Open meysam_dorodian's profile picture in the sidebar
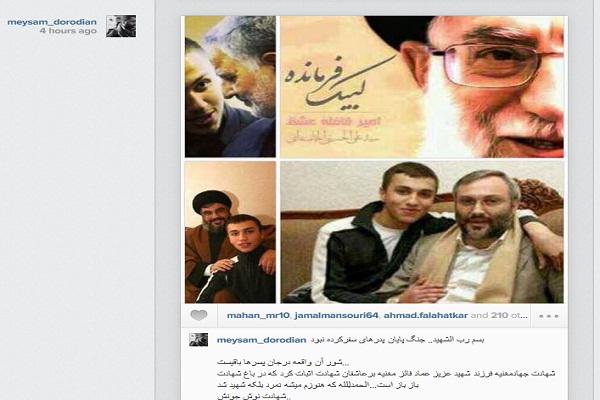 [x=121, y=26]
